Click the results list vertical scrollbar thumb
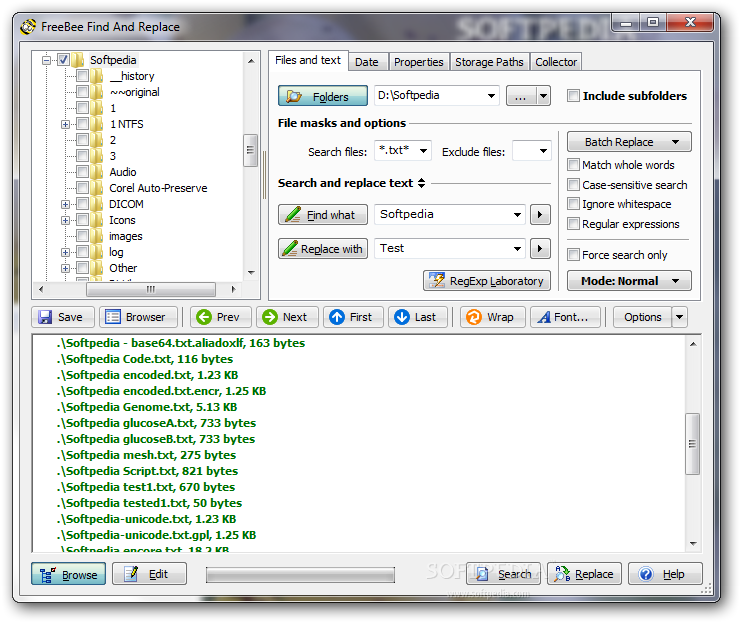Image resolution: width=741 pixels, height=623 pixels. pos(692,443)
